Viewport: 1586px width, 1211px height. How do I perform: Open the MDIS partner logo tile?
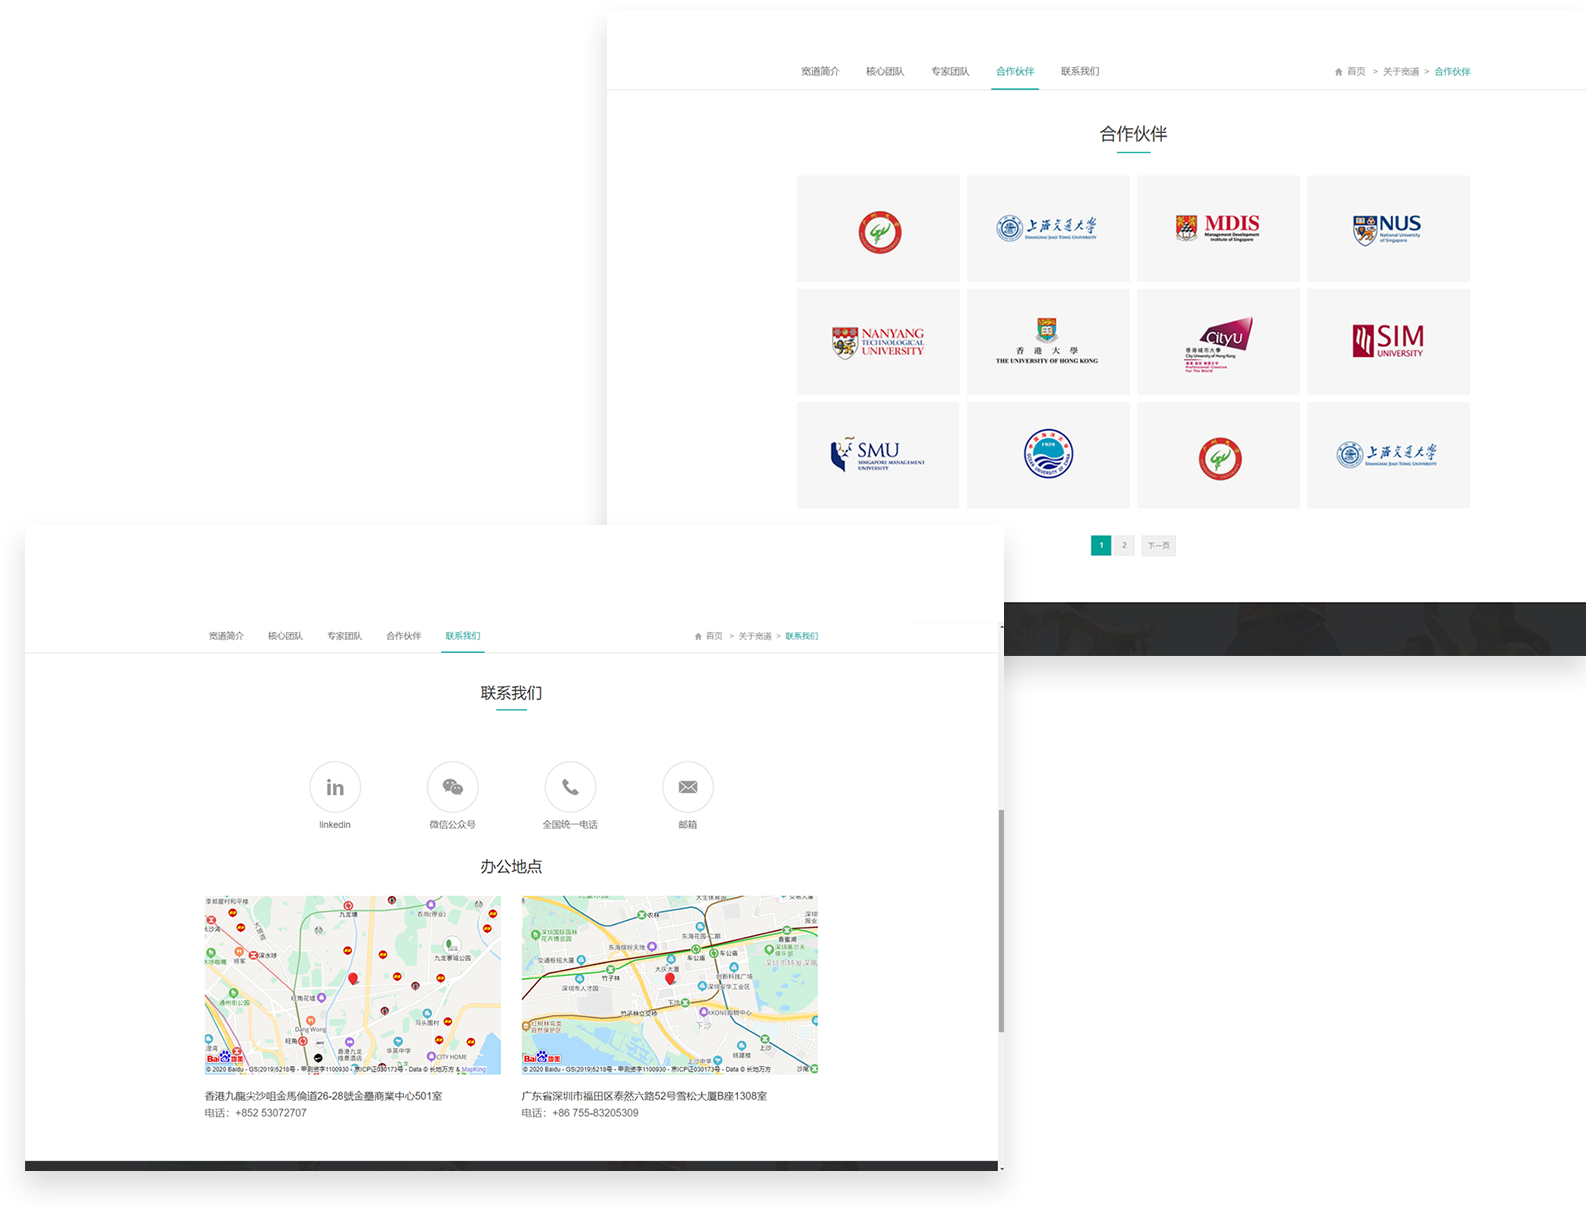tap(1218, 228)
